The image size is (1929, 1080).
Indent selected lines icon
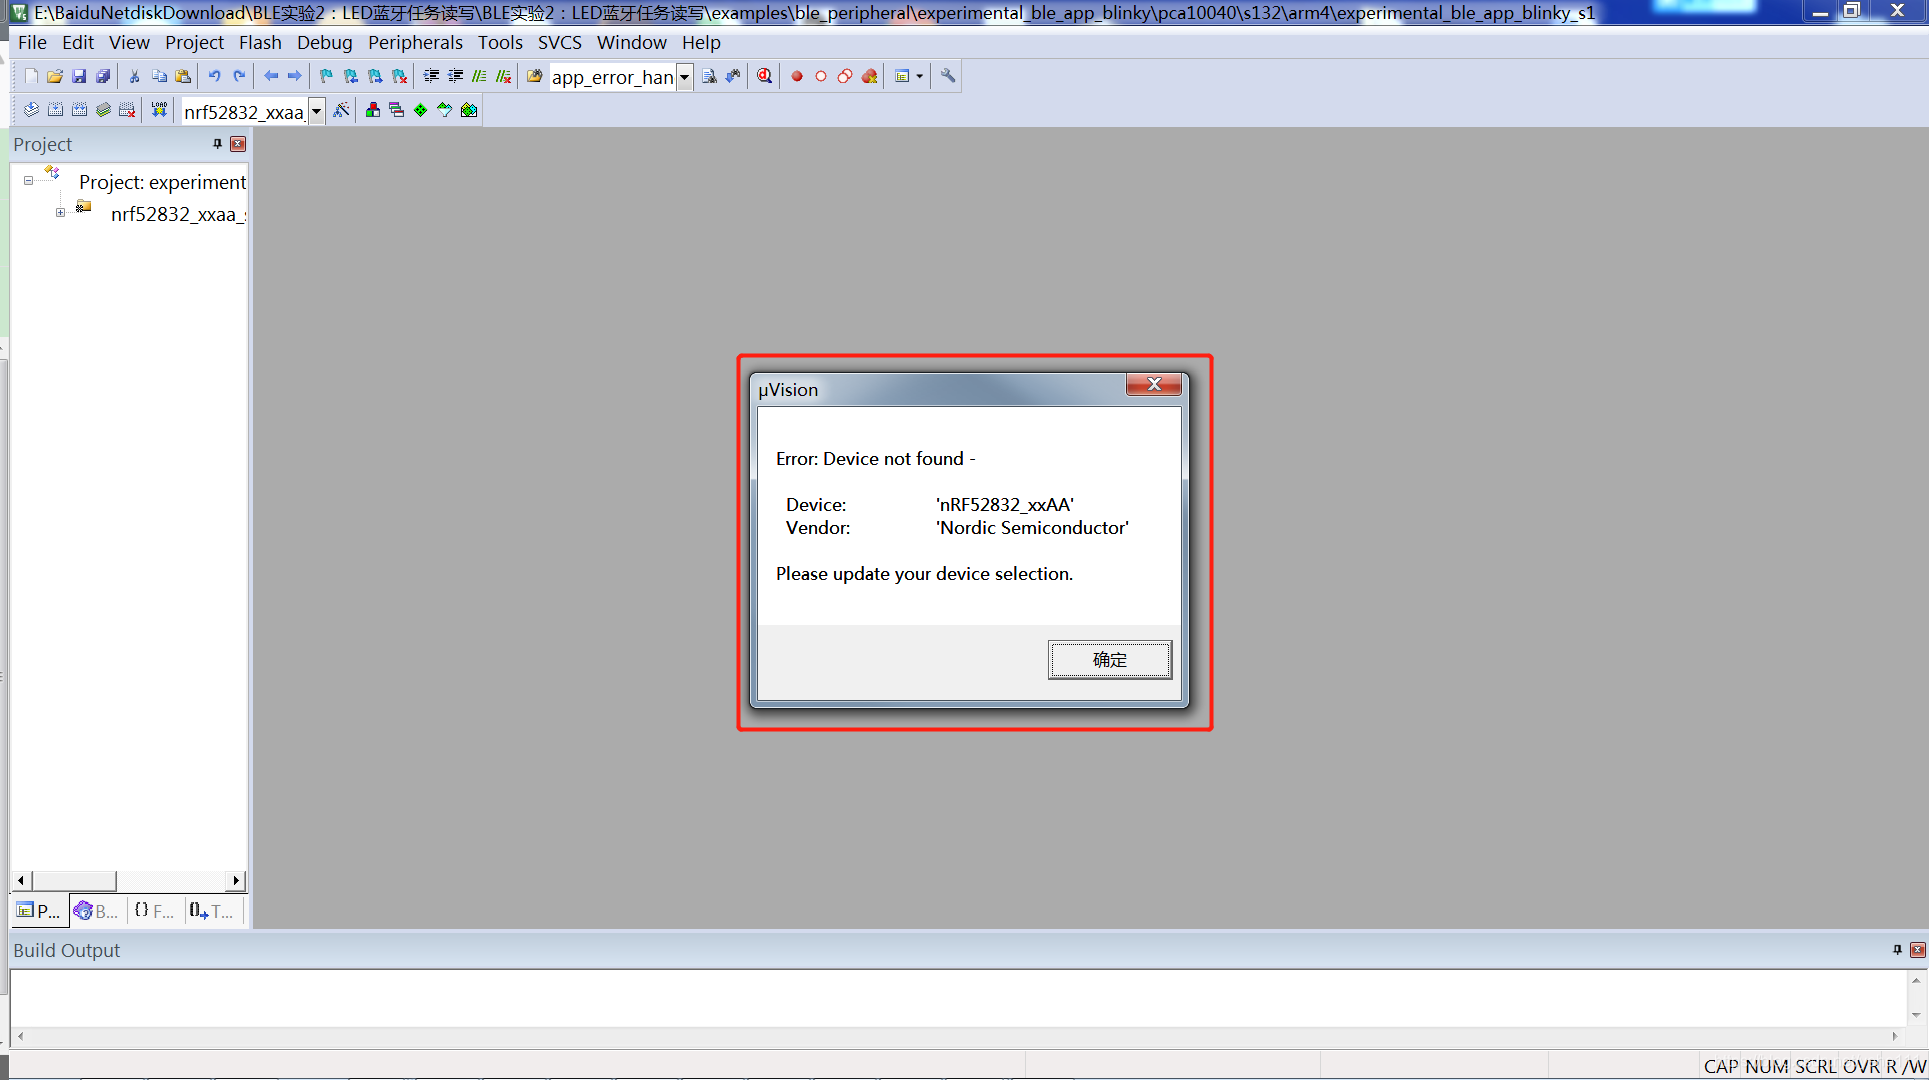point(431,76)
